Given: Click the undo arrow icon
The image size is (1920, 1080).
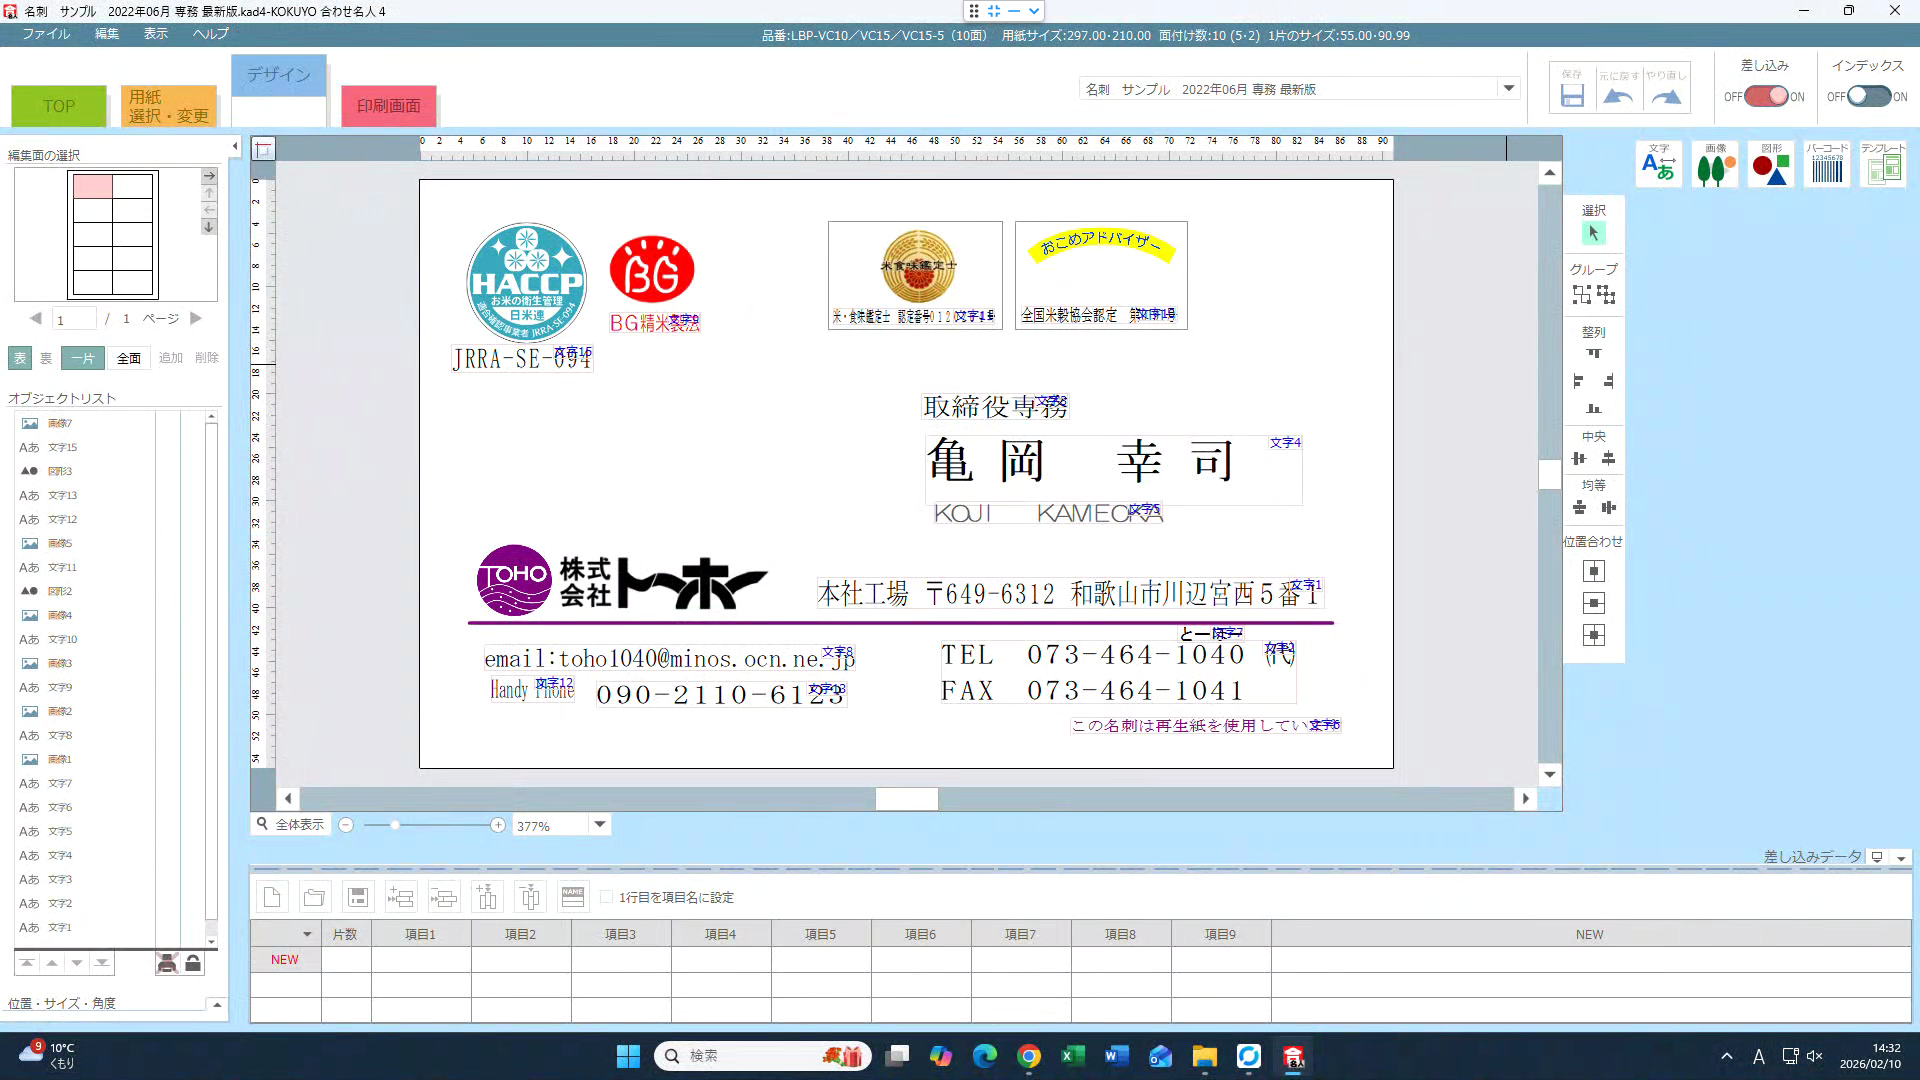Looking at the screenshot, I should click(1618, 96).
